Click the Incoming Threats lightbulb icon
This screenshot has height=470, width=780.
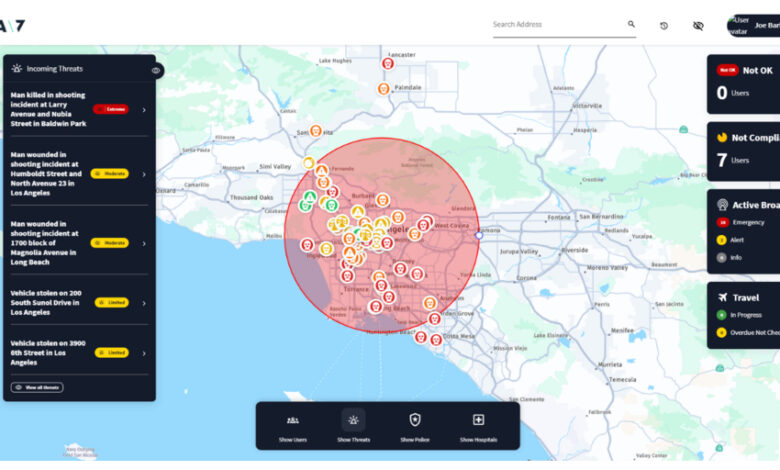(17, 69)
